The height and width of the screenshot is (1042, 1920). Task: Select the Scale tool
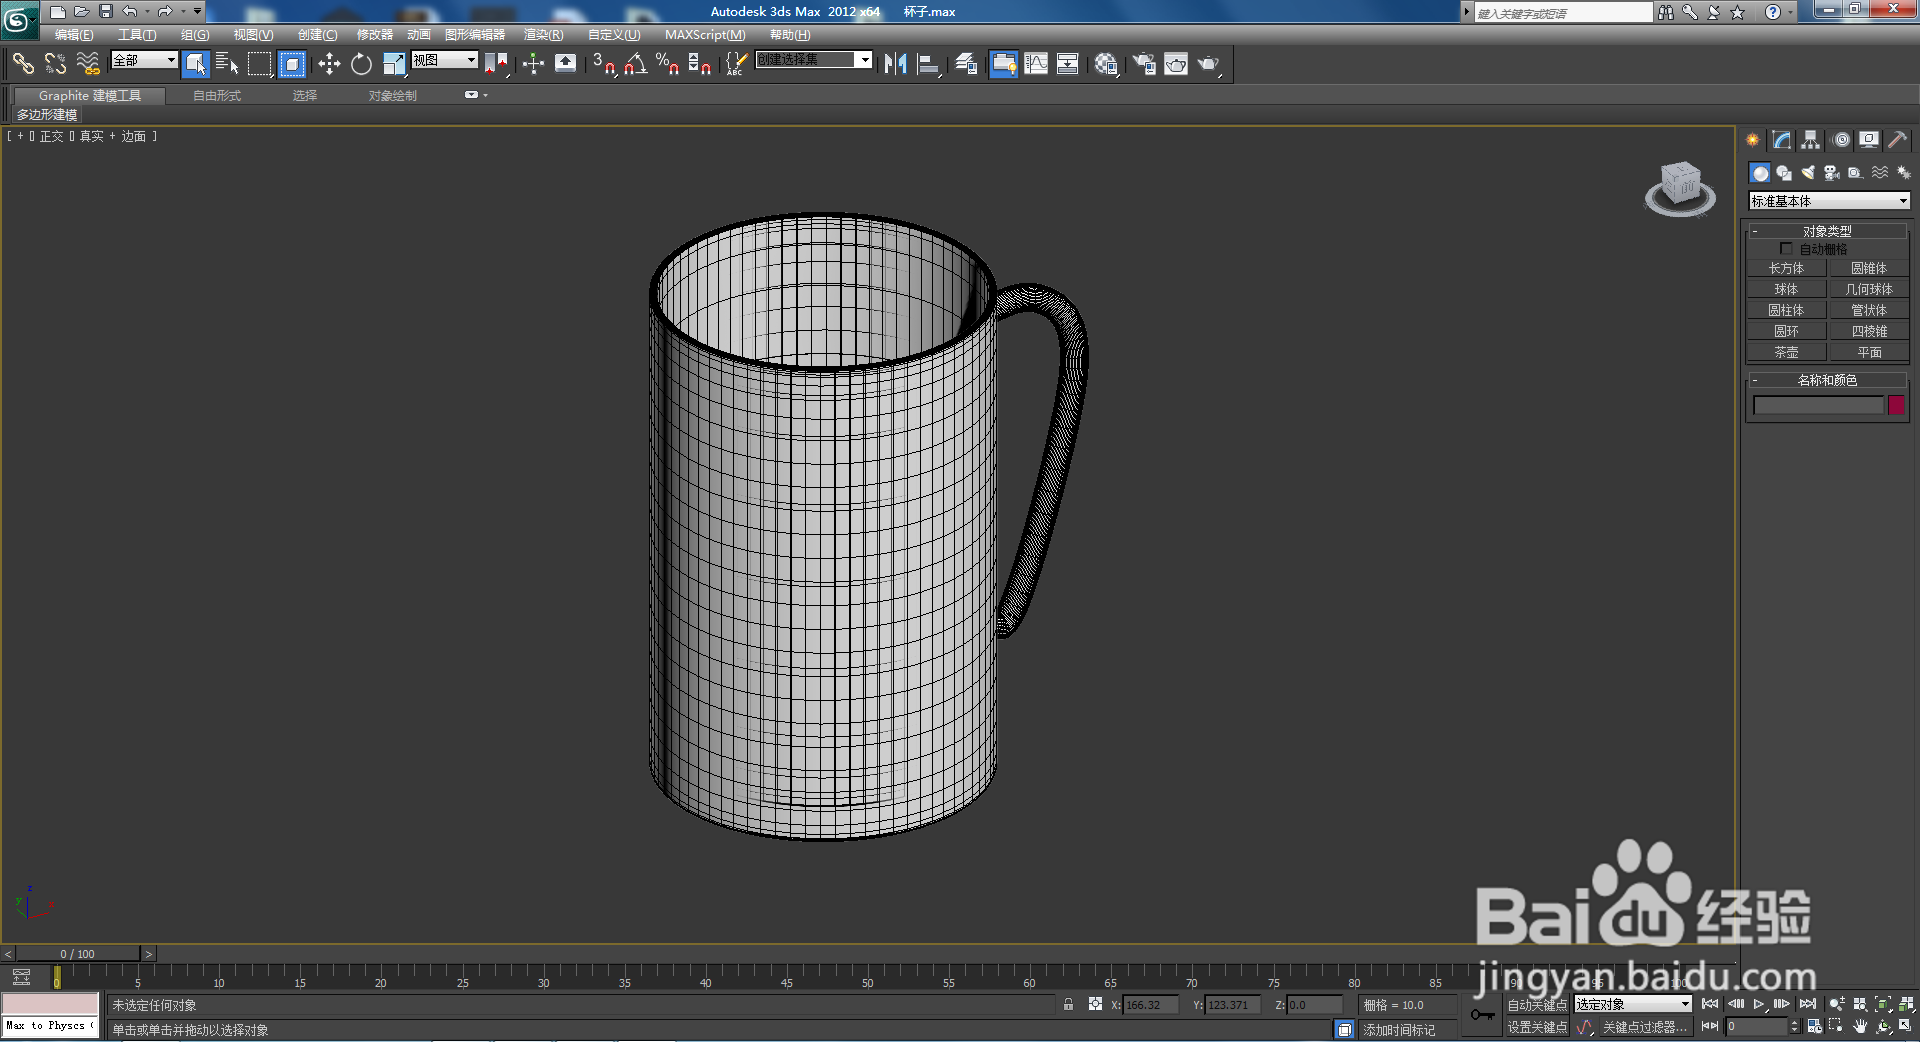pyautogui.click(x=393, y=64)
